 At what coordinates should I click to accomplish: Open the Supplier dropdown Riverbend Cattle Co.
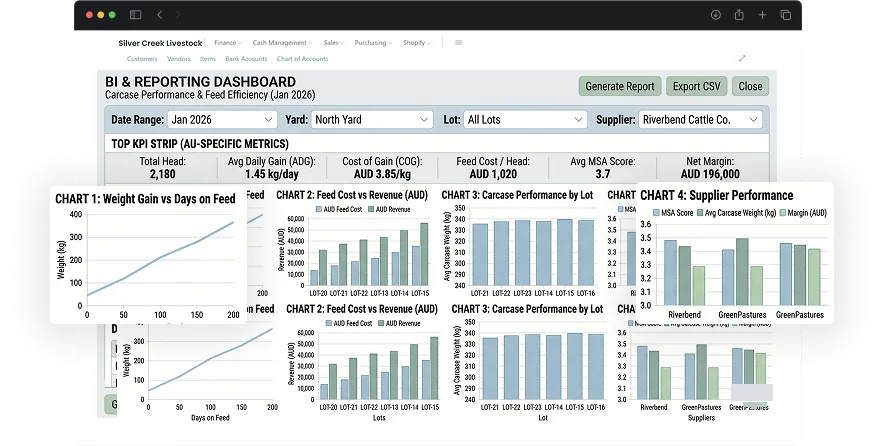(700, 120)
